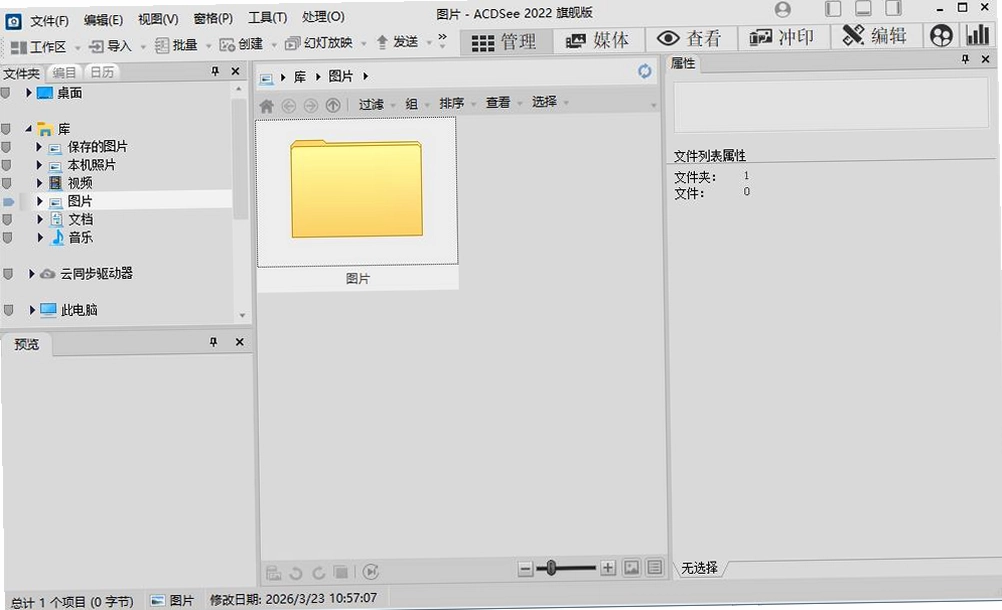Toggle right pane layout icon
The width and height of the screenshot is (1002, 610).
coord(893,8)
